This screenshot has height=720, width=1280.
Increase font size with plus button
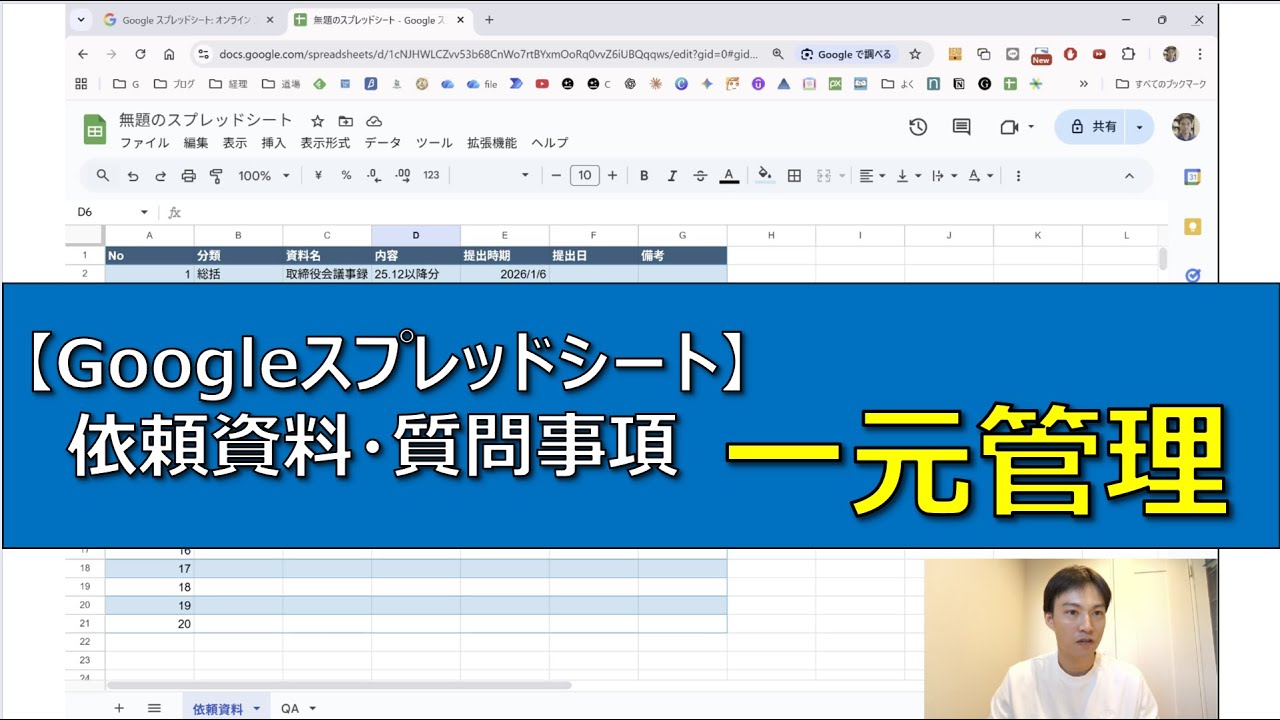tap(612, 175)
